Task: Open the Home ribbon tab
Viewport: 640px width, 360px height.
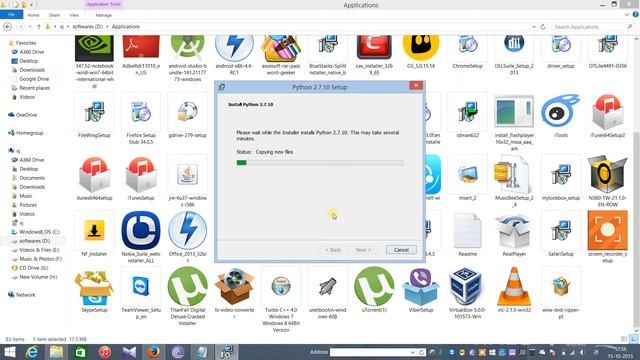Action: 33,15
